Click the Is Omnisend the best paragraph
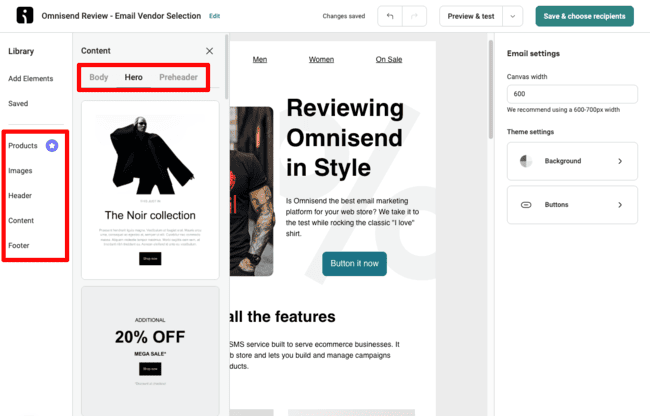Screen dimensions: 650x416 tap(352, 217)
